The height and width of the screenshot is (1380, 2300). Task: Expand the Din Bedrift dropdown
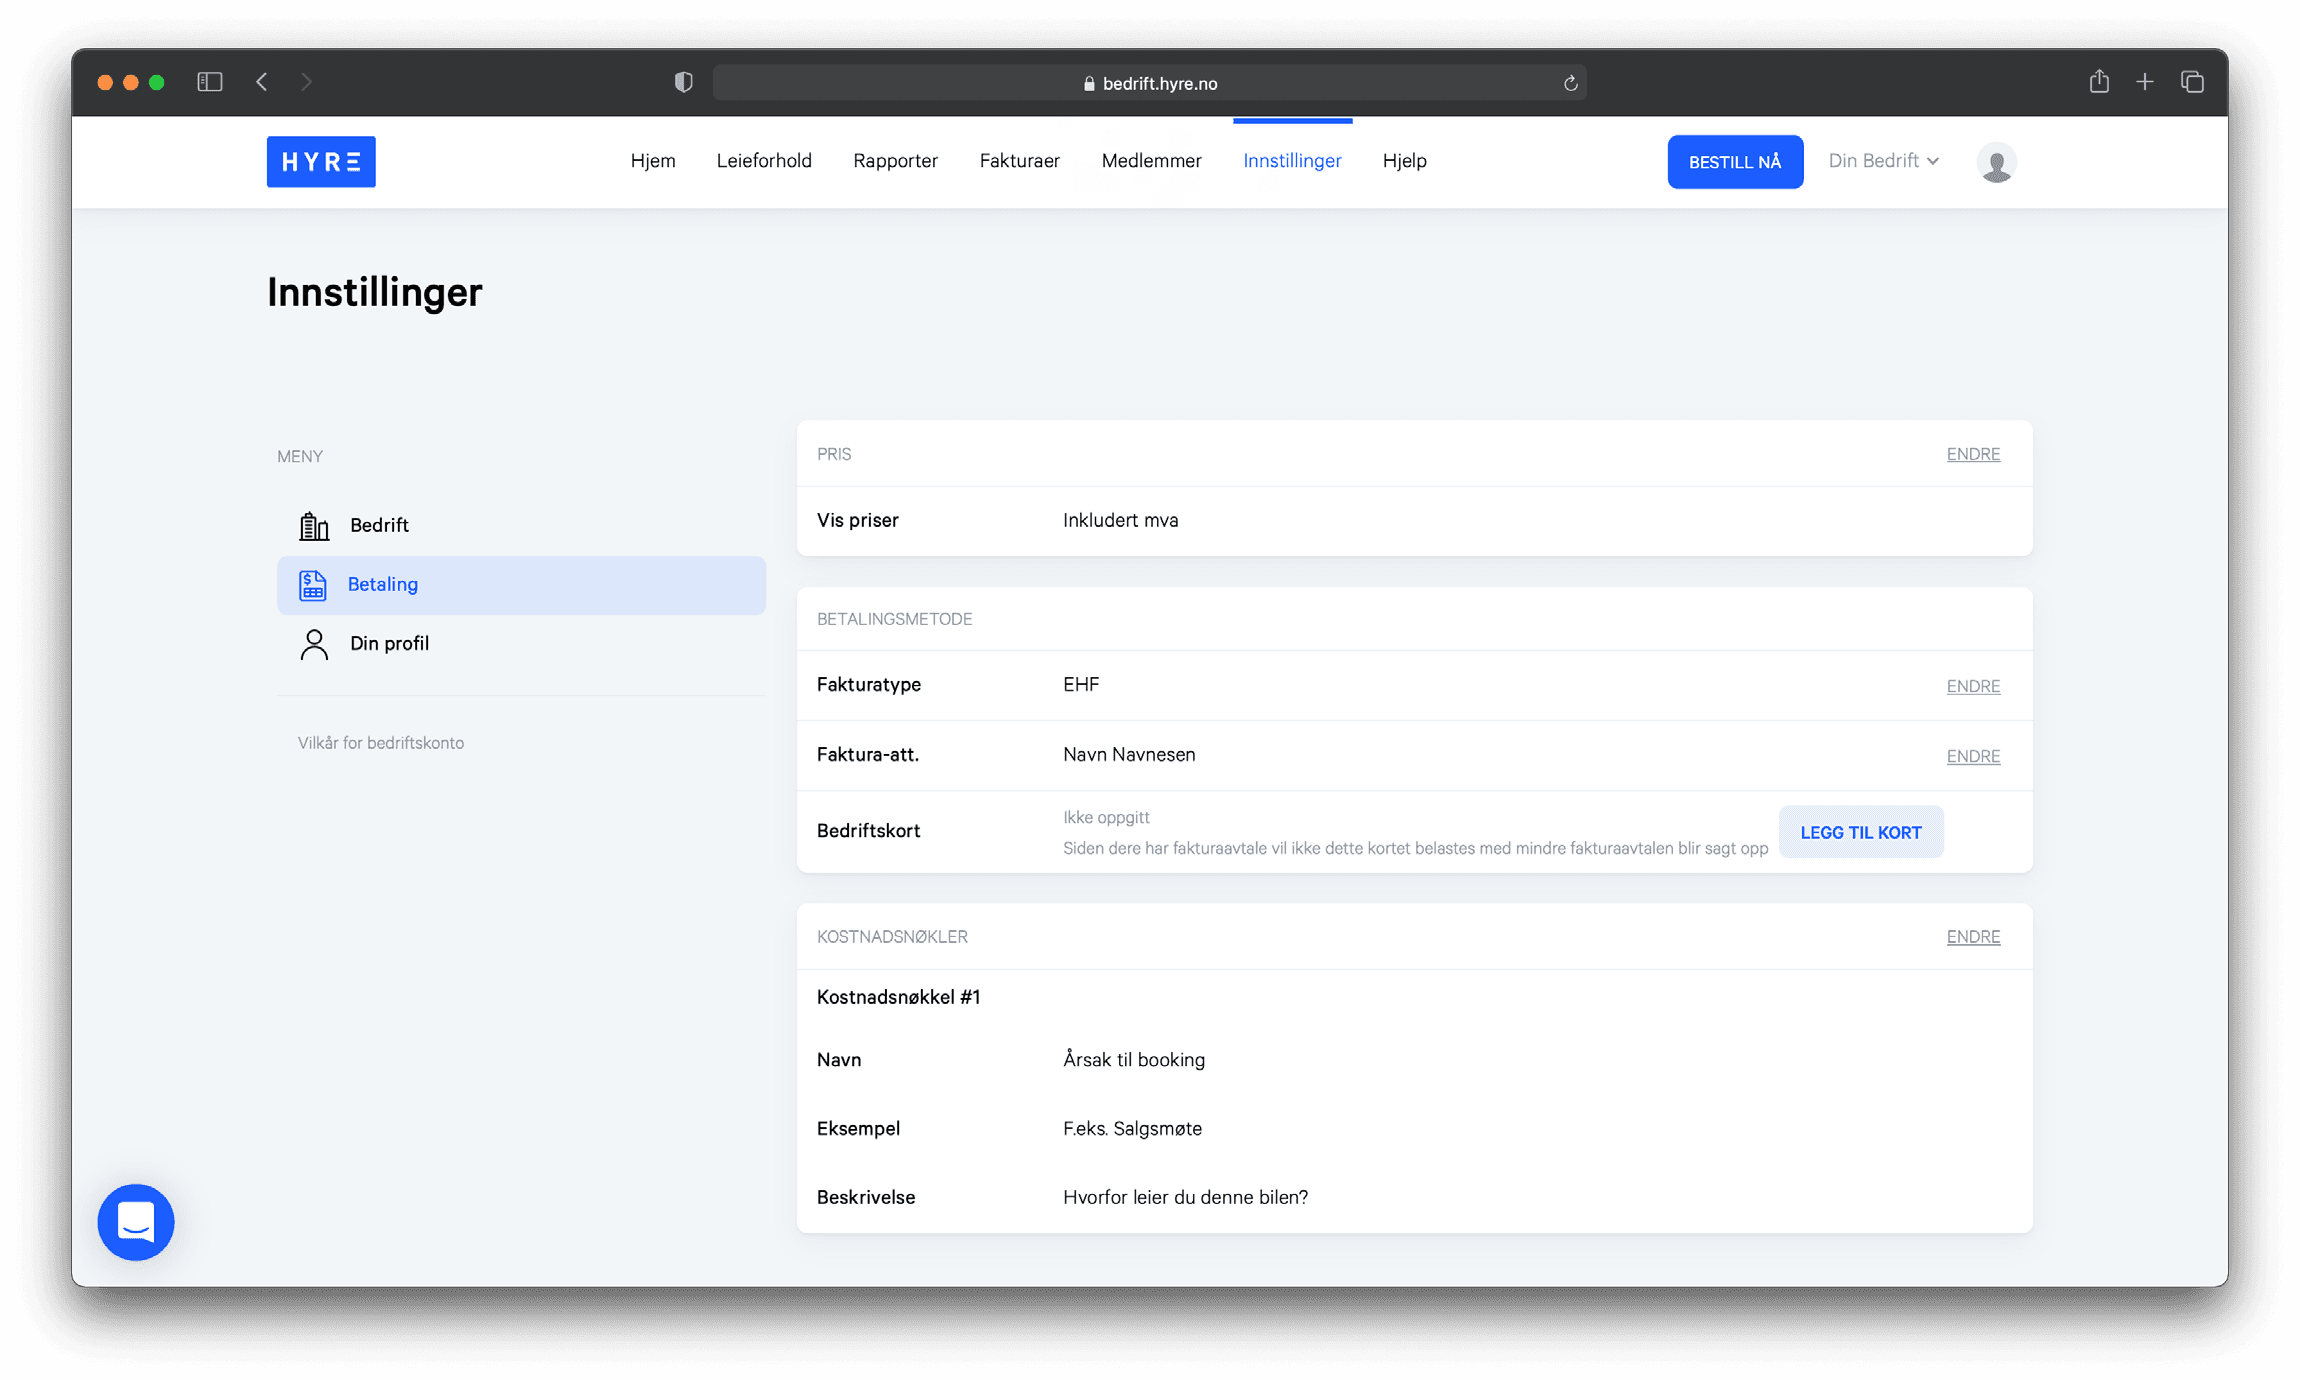[x=1883, y=161]
